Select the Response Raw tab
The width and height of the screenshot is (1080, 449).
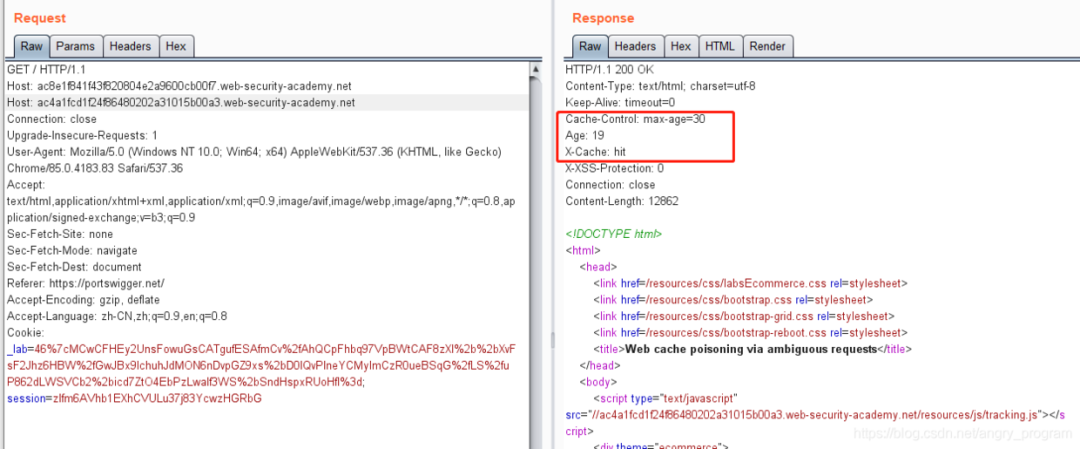pyautogui.click(x=590, y=46)
